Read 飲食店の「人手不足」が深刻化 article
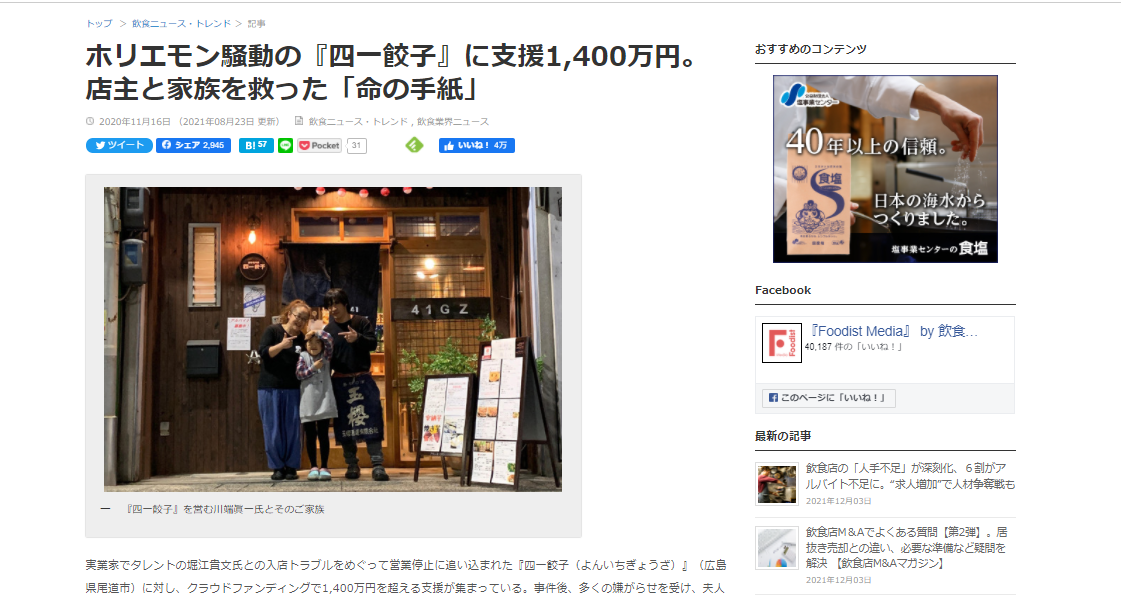Viewport: 1121px width, 602px height. (909, 476)
